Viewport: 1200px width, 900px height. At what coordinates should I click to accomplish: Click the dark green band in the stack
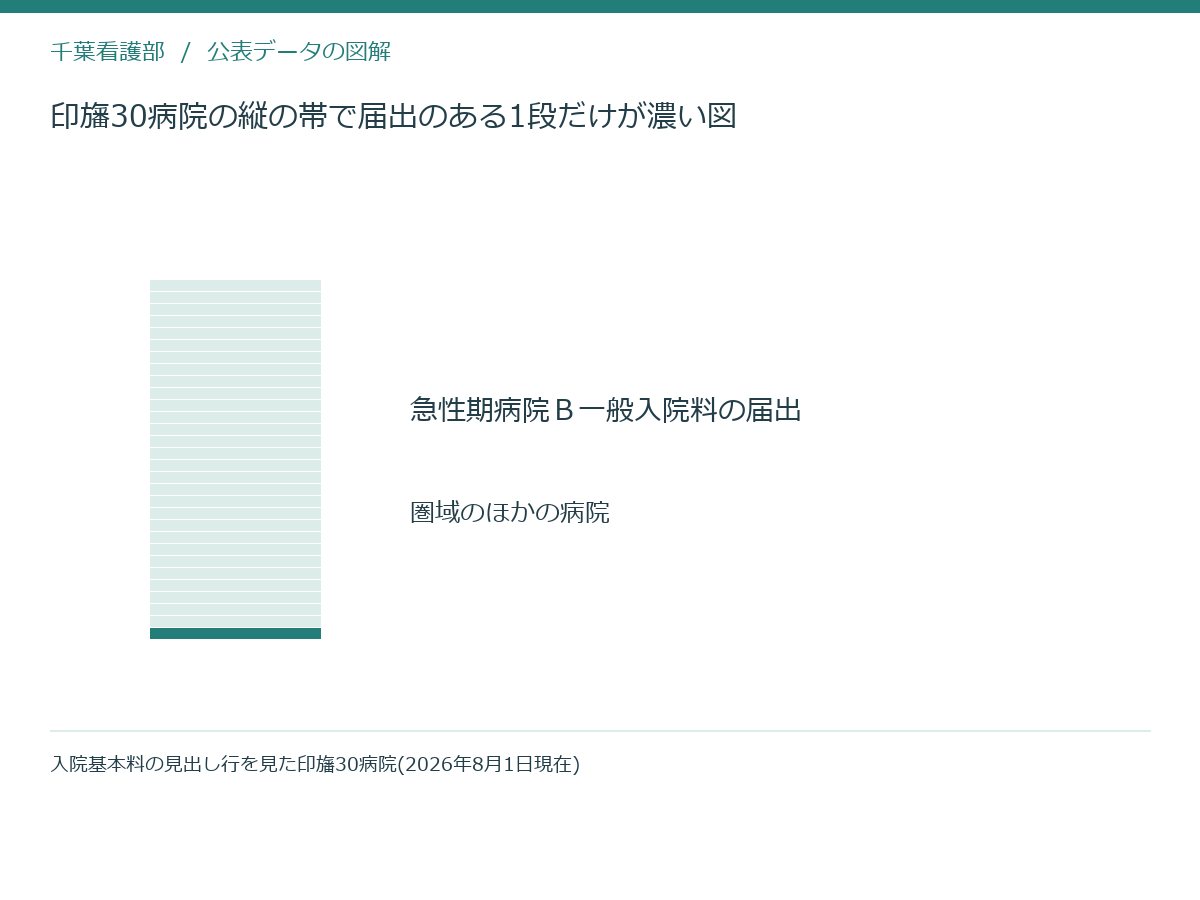tap(235, 633)
